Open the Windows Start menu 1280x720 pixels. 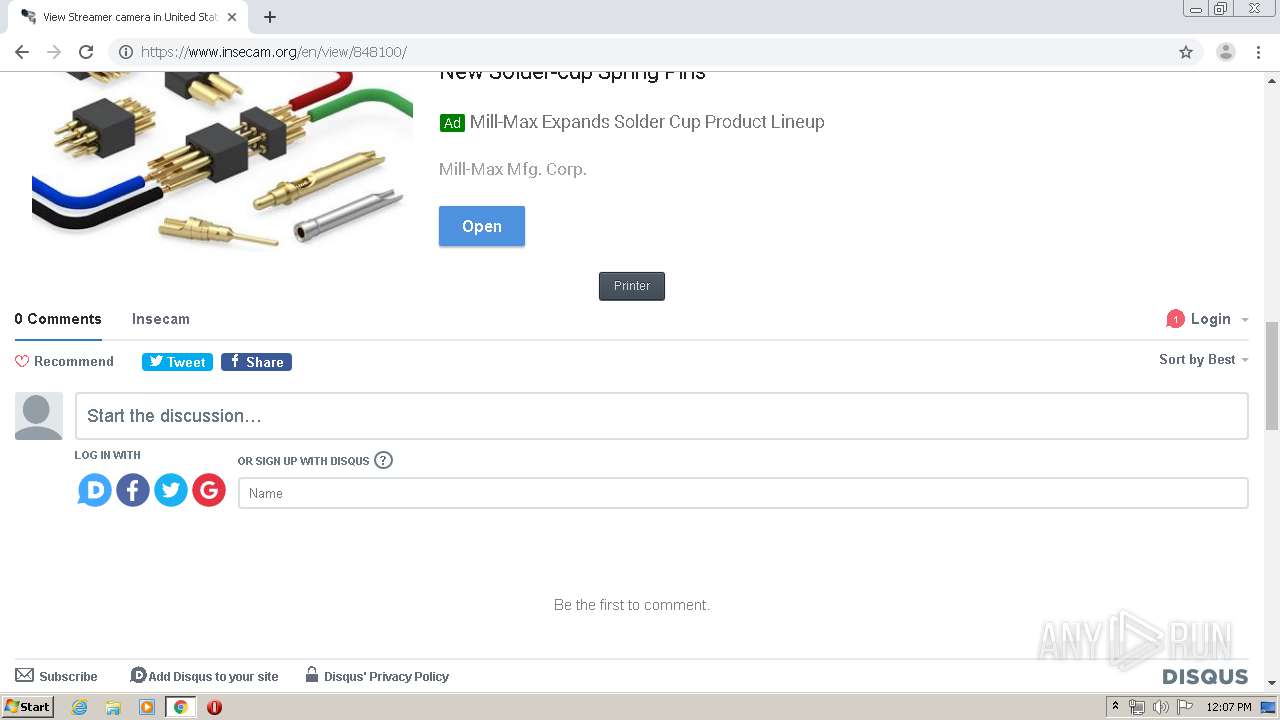pos(27,706)
